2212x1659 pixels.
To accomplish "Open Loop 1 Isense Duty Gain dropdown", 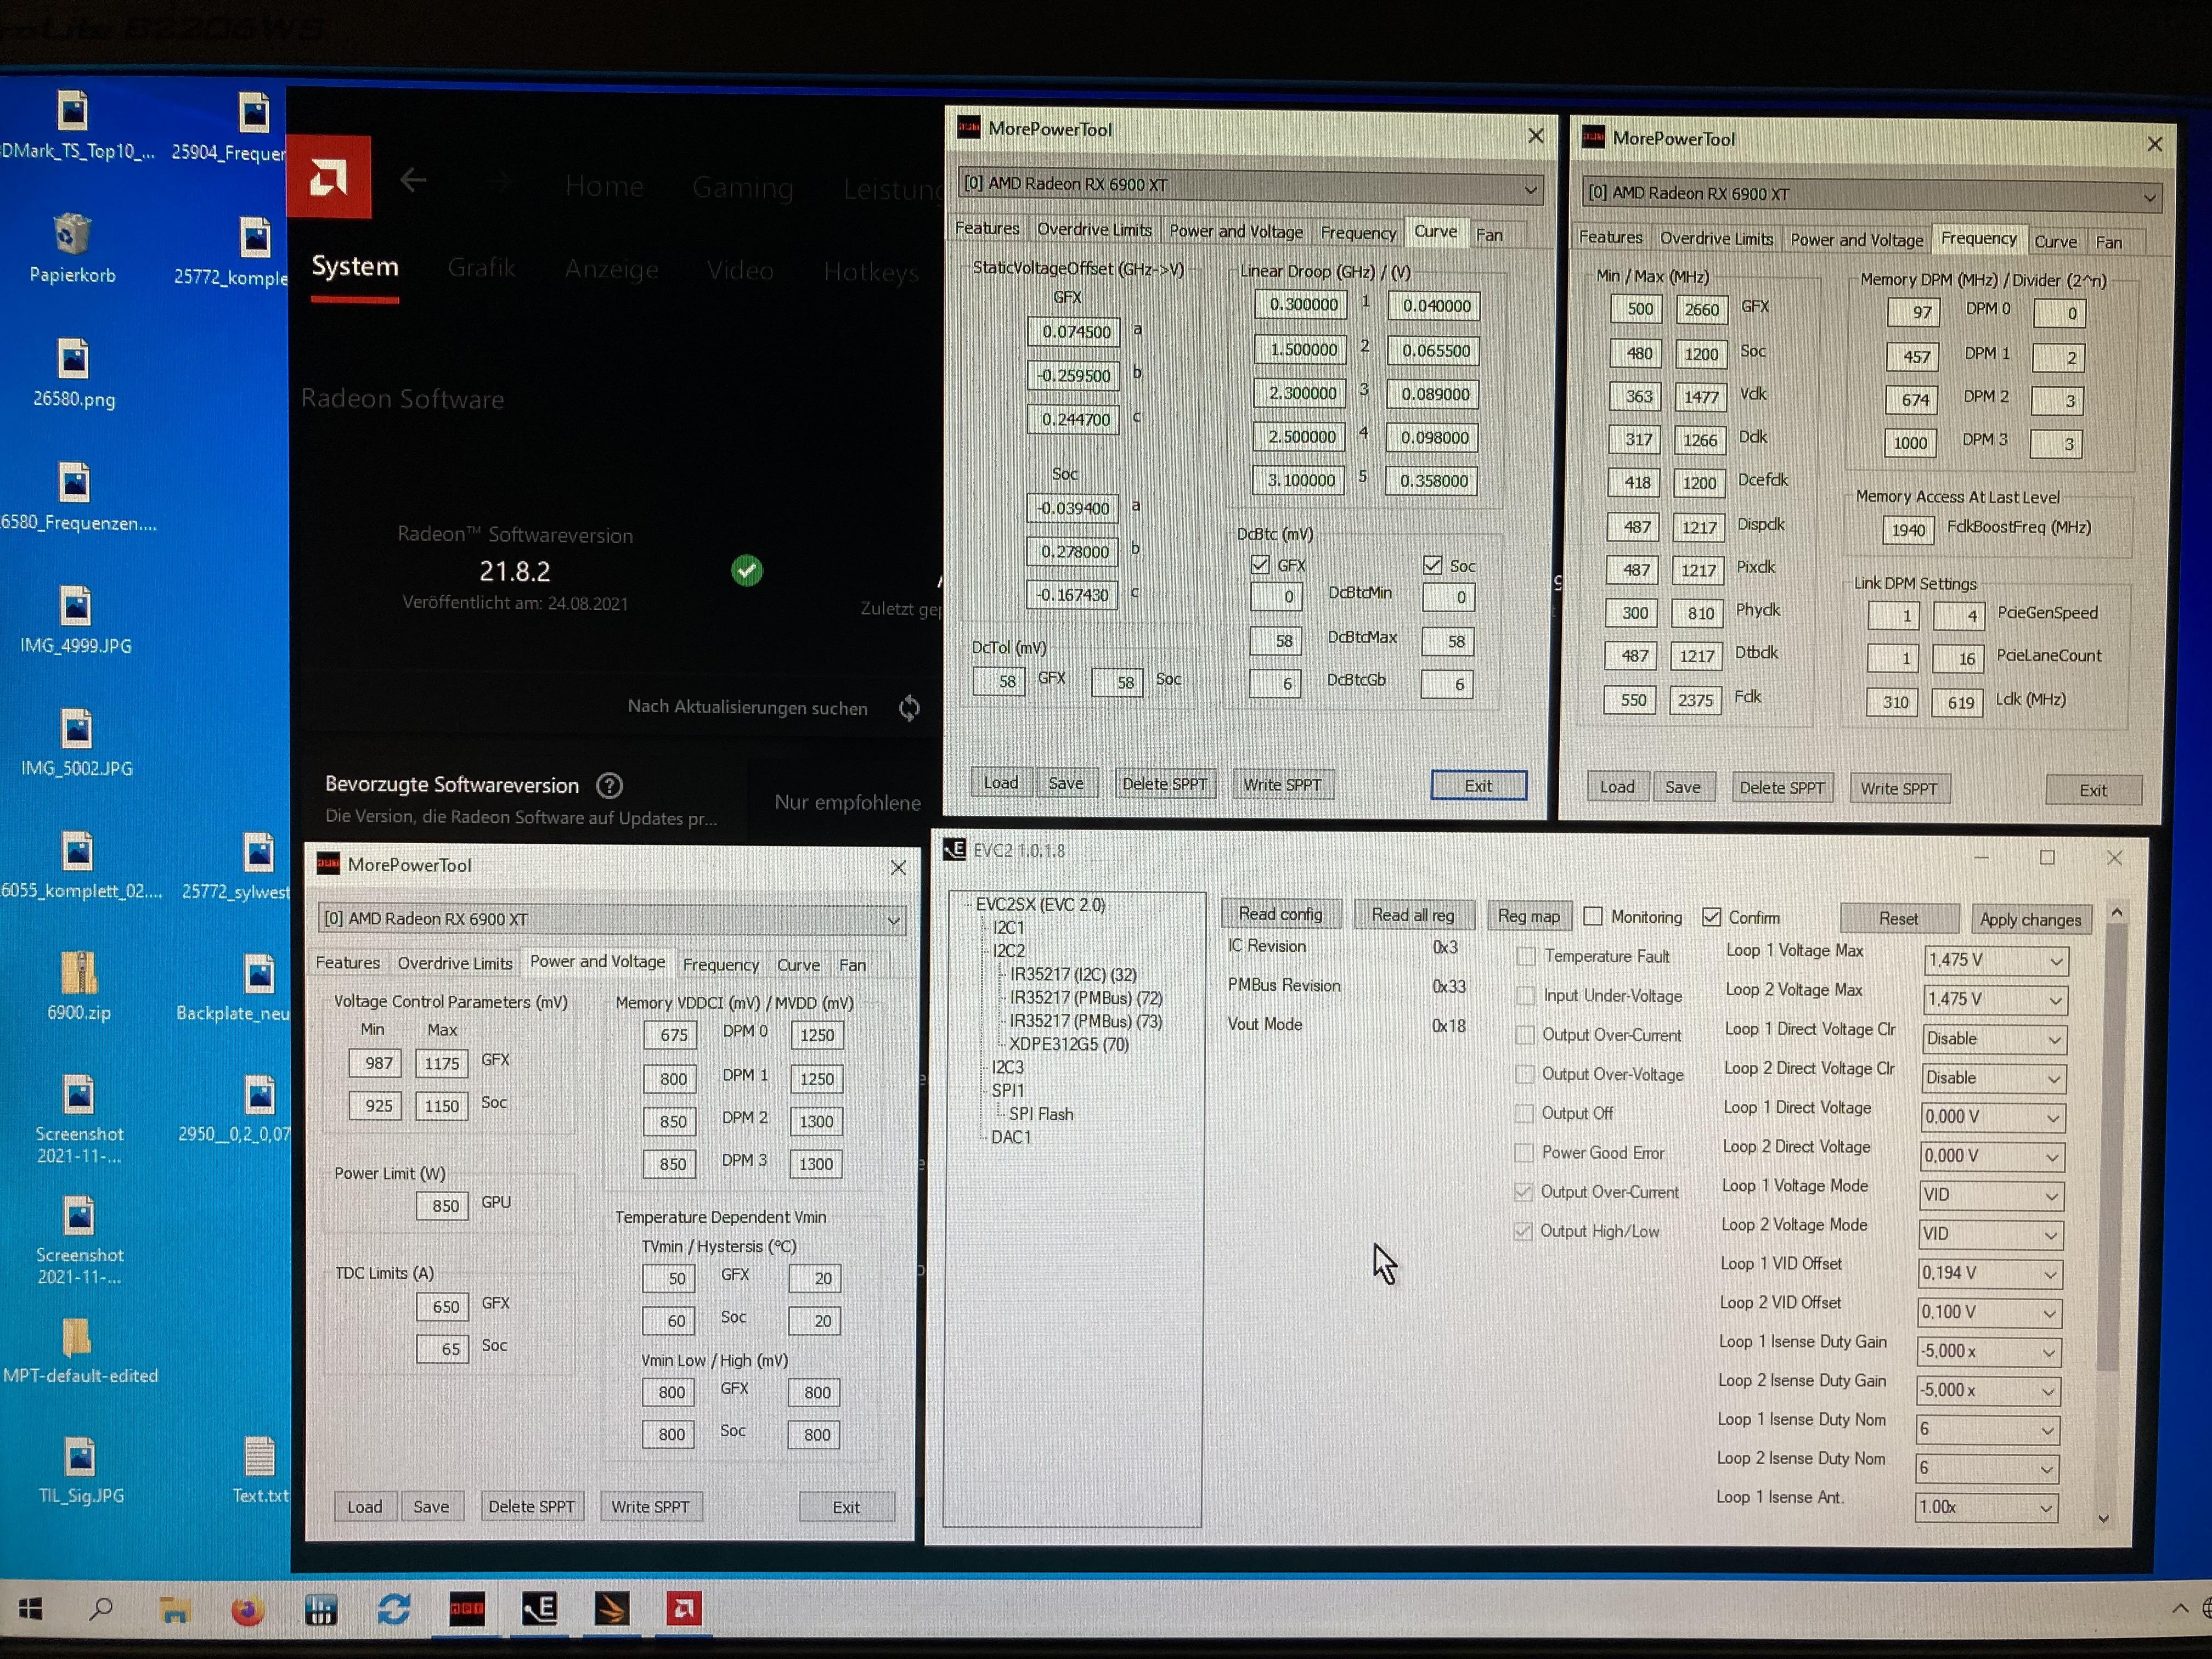I will click(1989, 1351).
